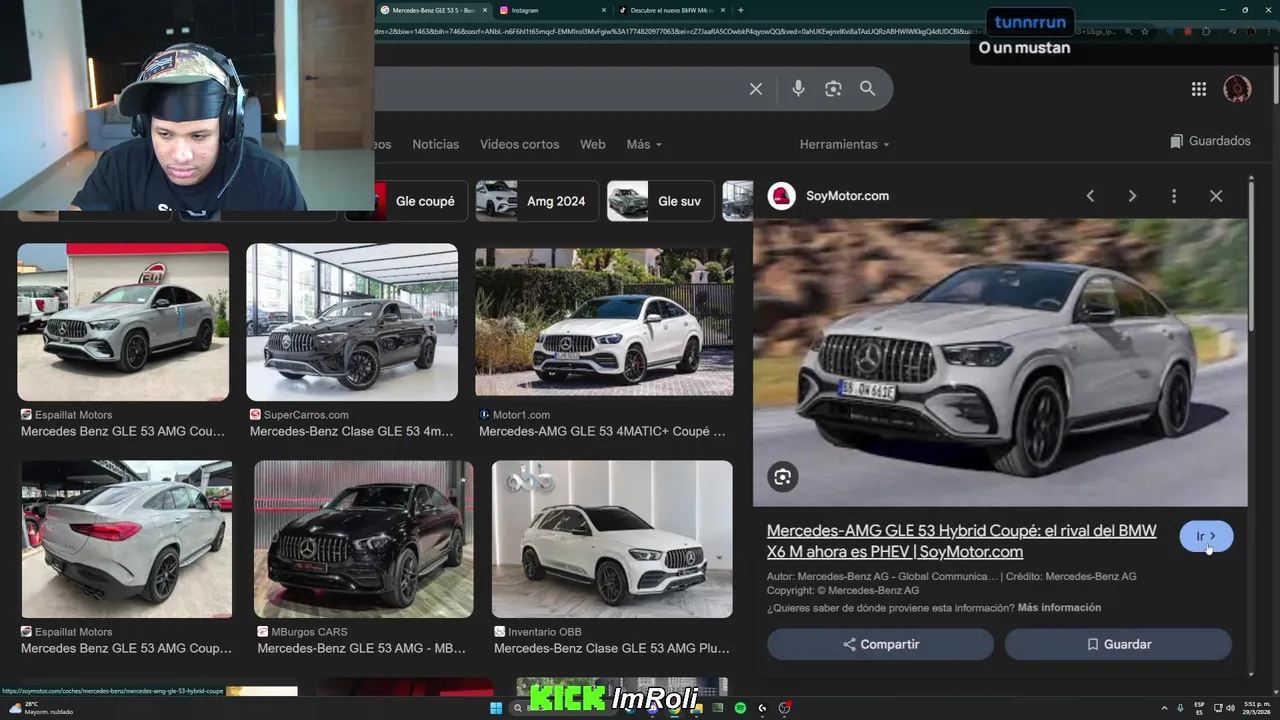Click the Ir button to visit site
The height and width of the screenshot is (720, 1280).
coord(1206,536)
